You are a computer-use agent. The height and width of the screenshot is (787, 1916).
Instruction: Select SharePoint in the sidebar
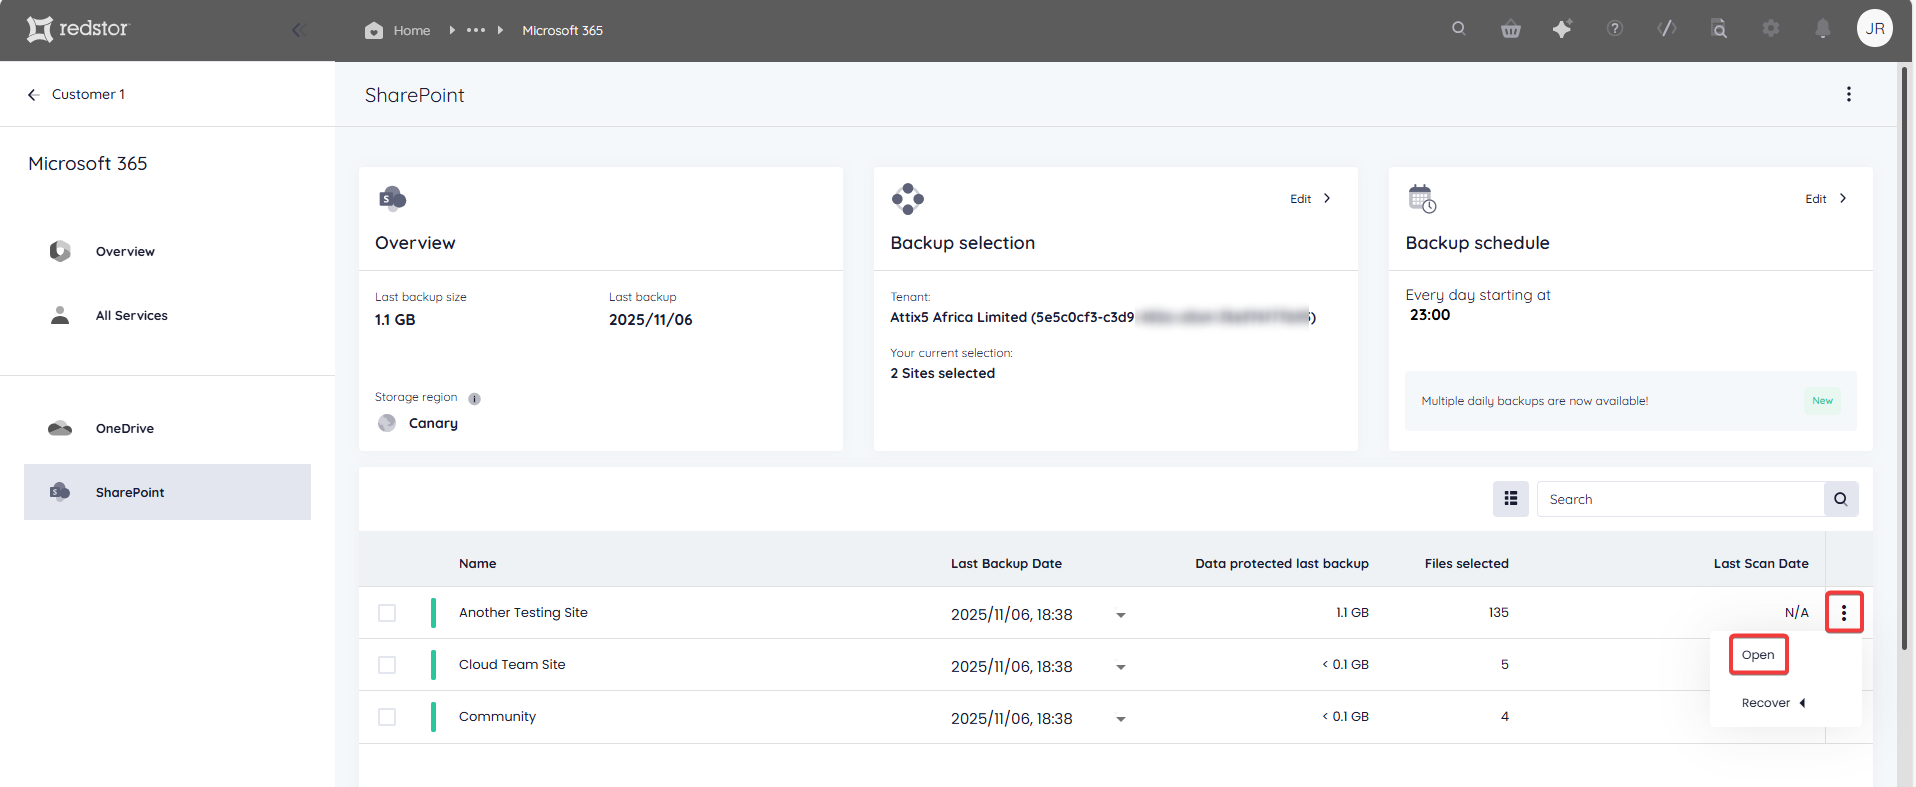[167, 492]
